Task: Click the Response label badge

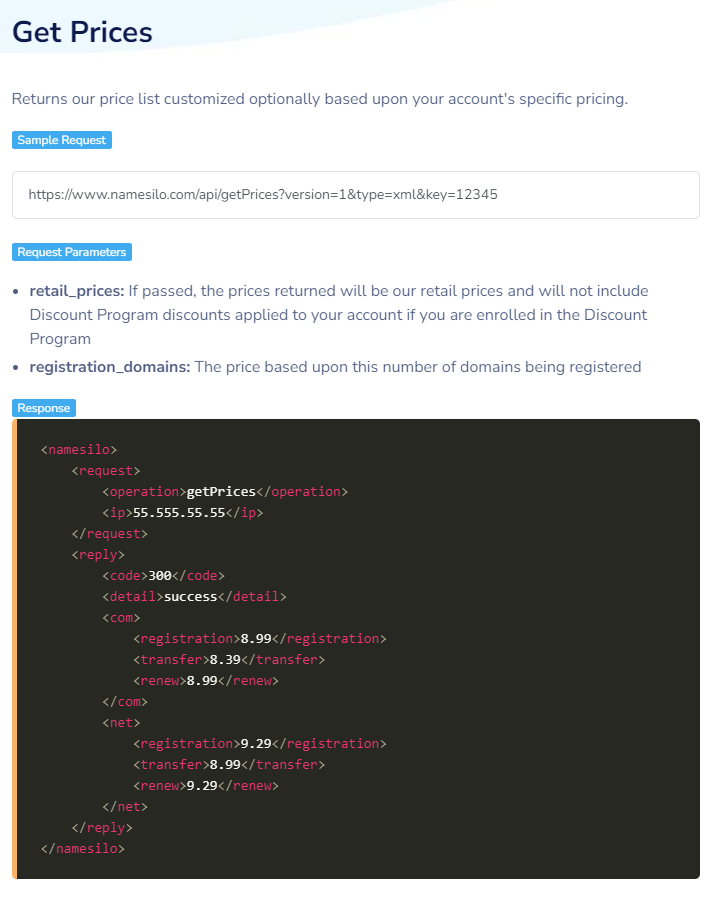Action: tap(44, 408)
